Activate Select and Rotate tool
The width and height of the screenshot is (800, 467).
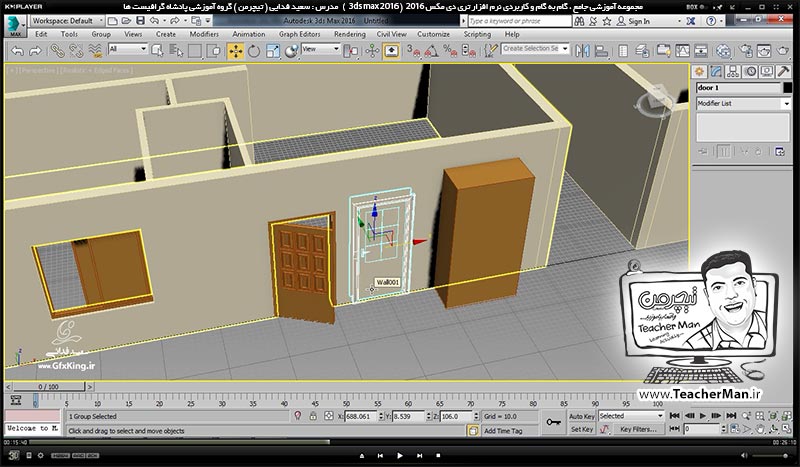254,51
